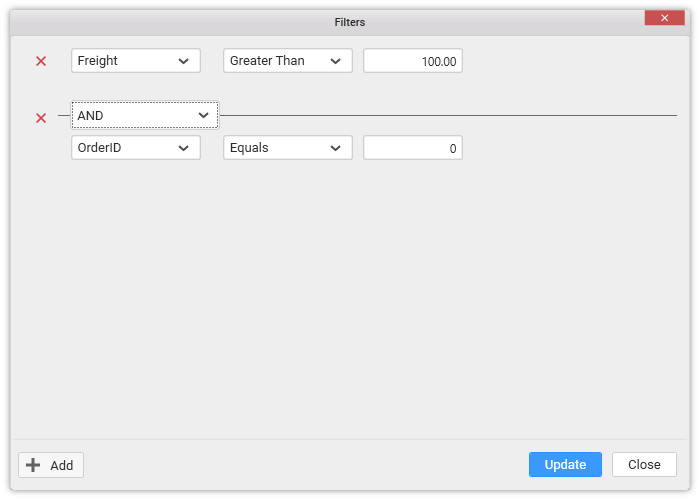Screen dimensions: 700x500
Task: Open the Freight column selector
Action: (135, 61)
